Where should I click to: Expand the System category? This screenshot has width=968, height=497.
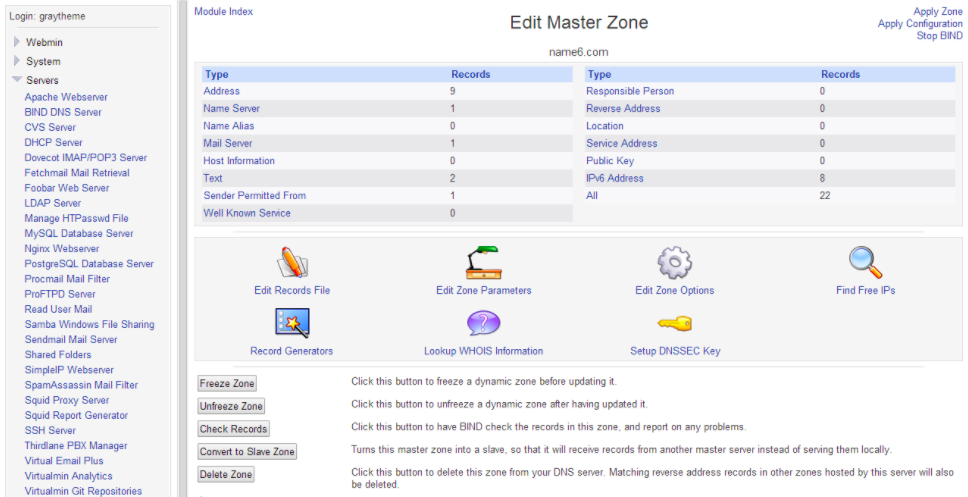(x=18, y=61)
